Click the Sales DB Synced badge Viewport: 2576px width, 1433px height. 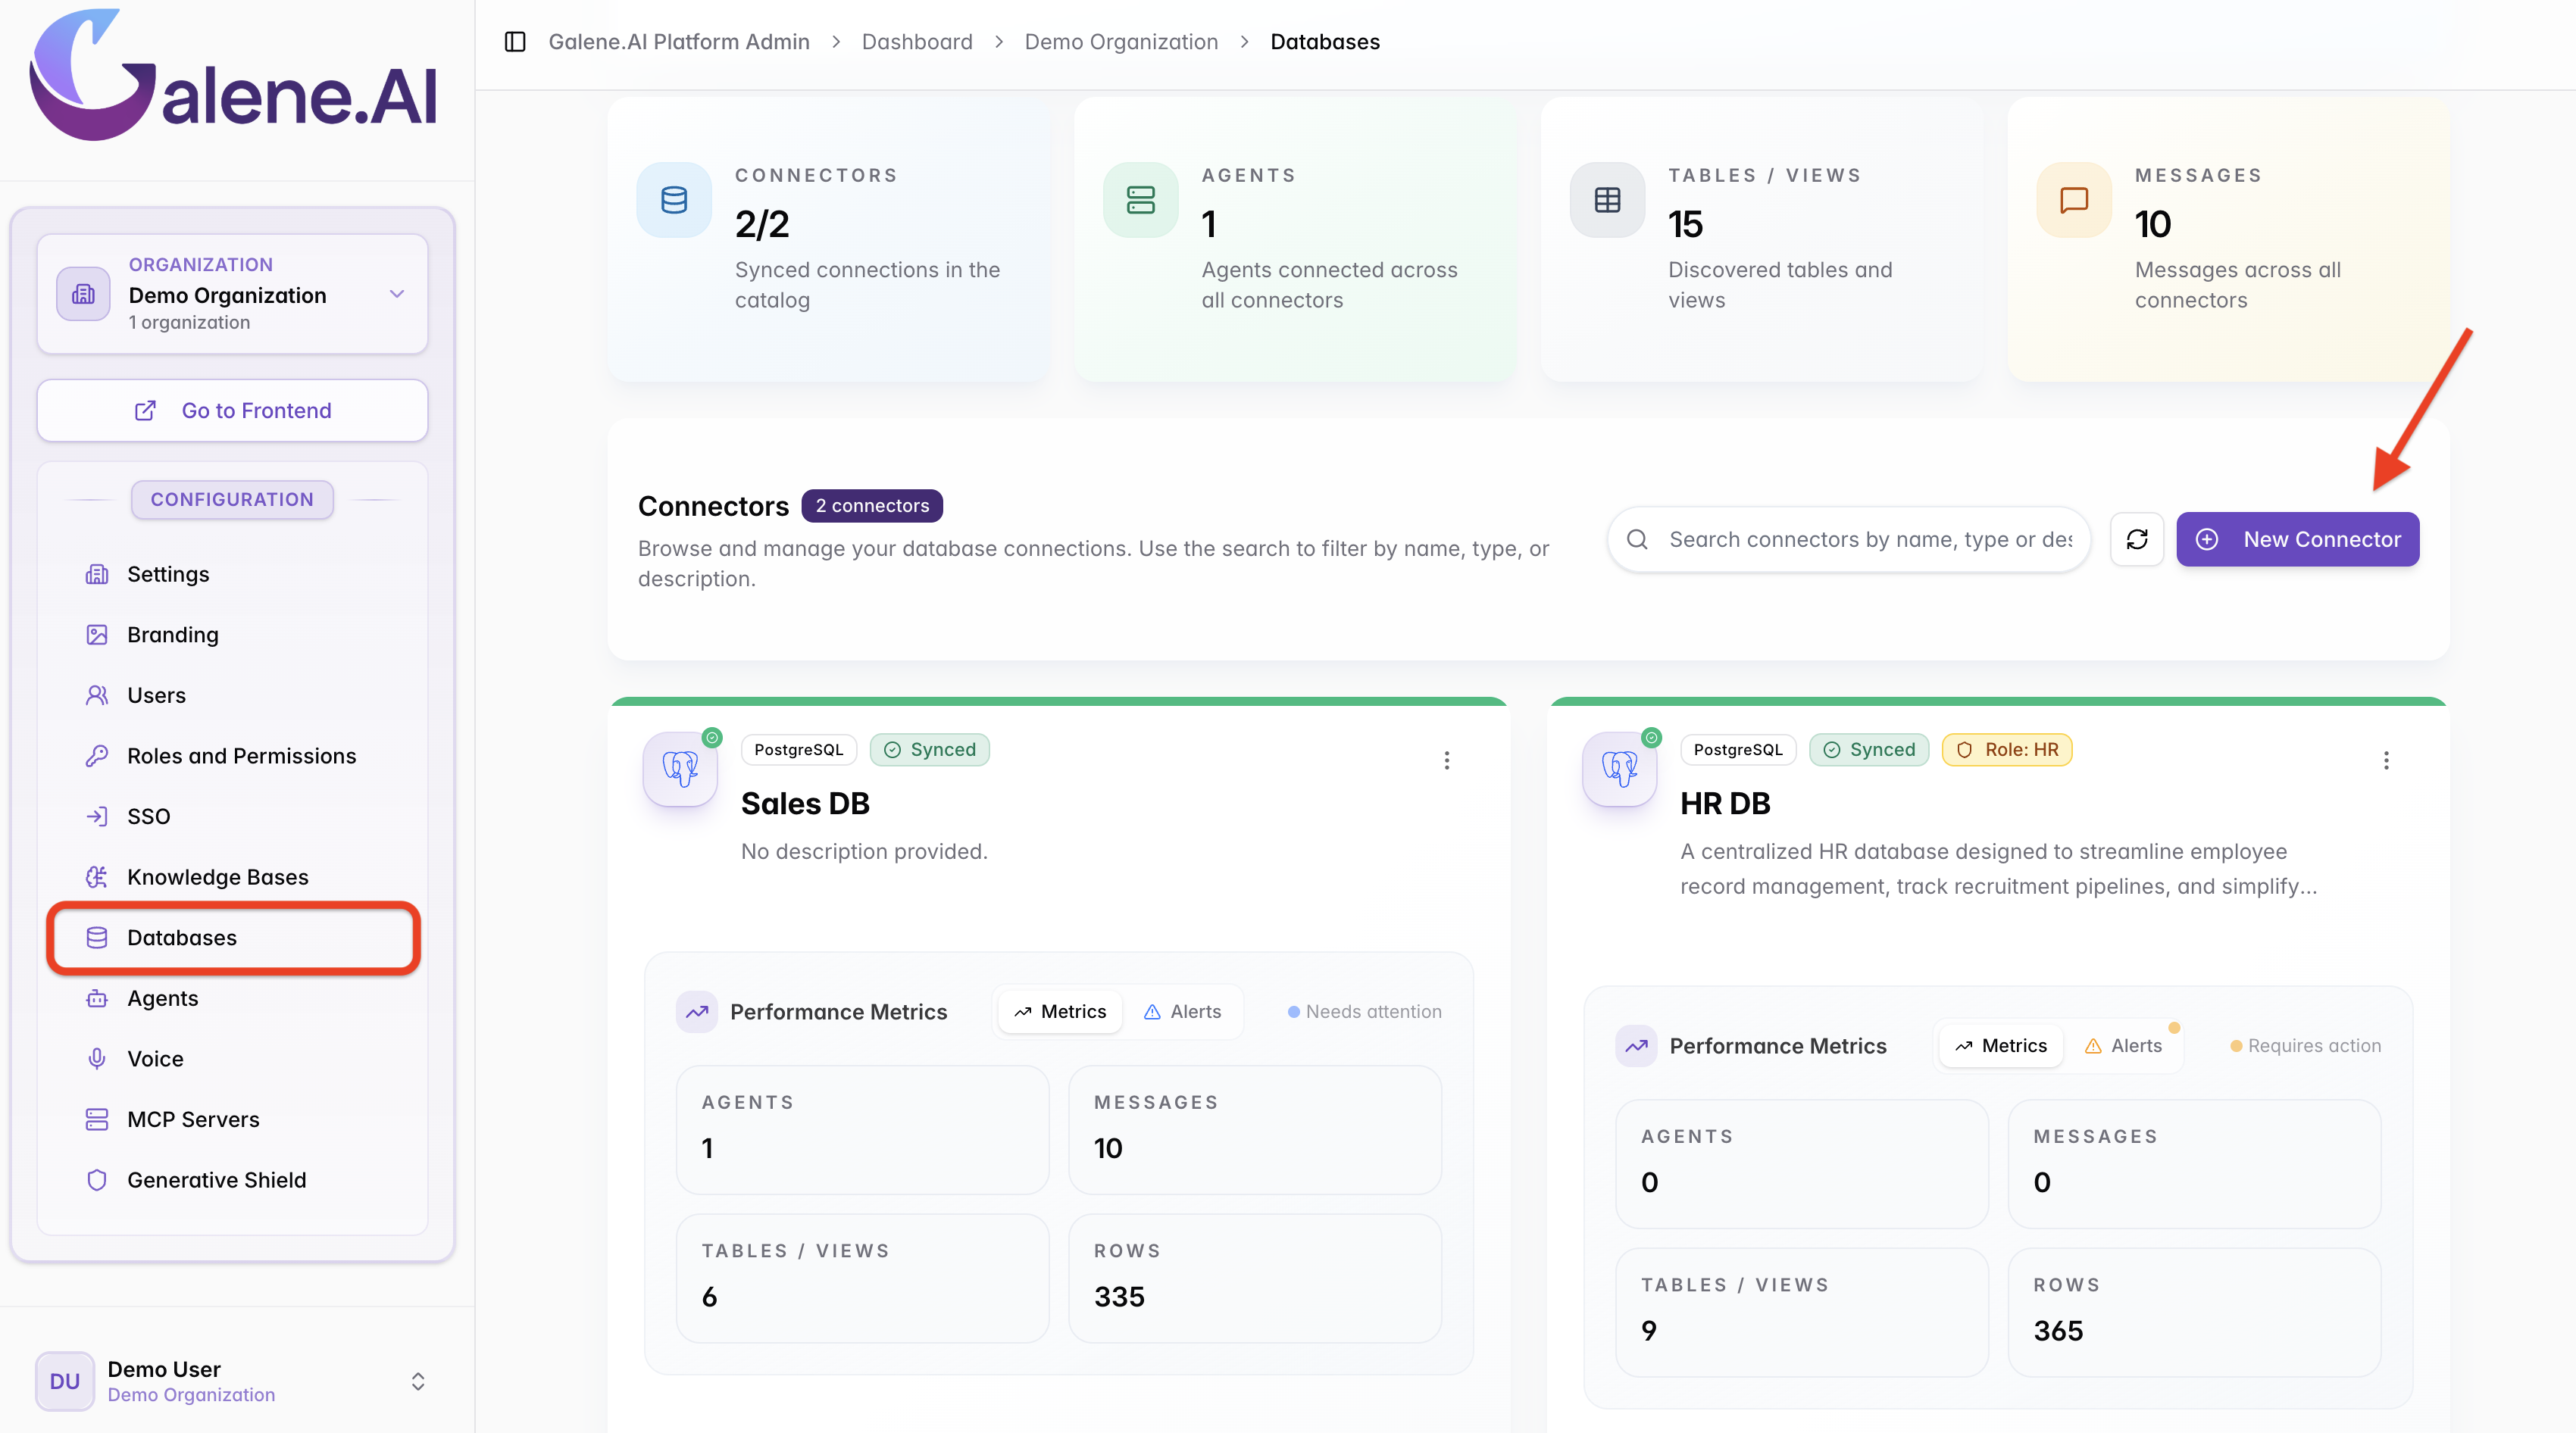930,750
